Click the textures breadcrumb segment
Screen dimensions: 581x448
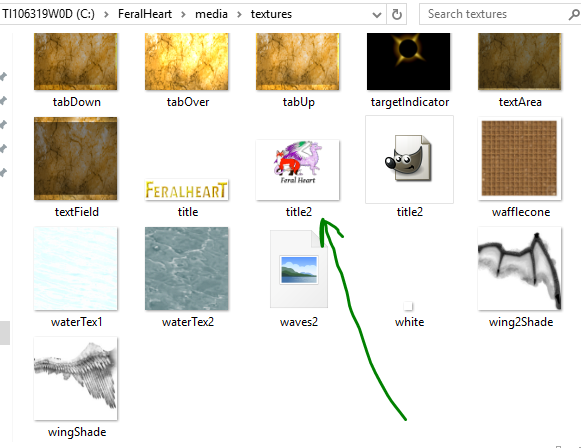point(271,14)
